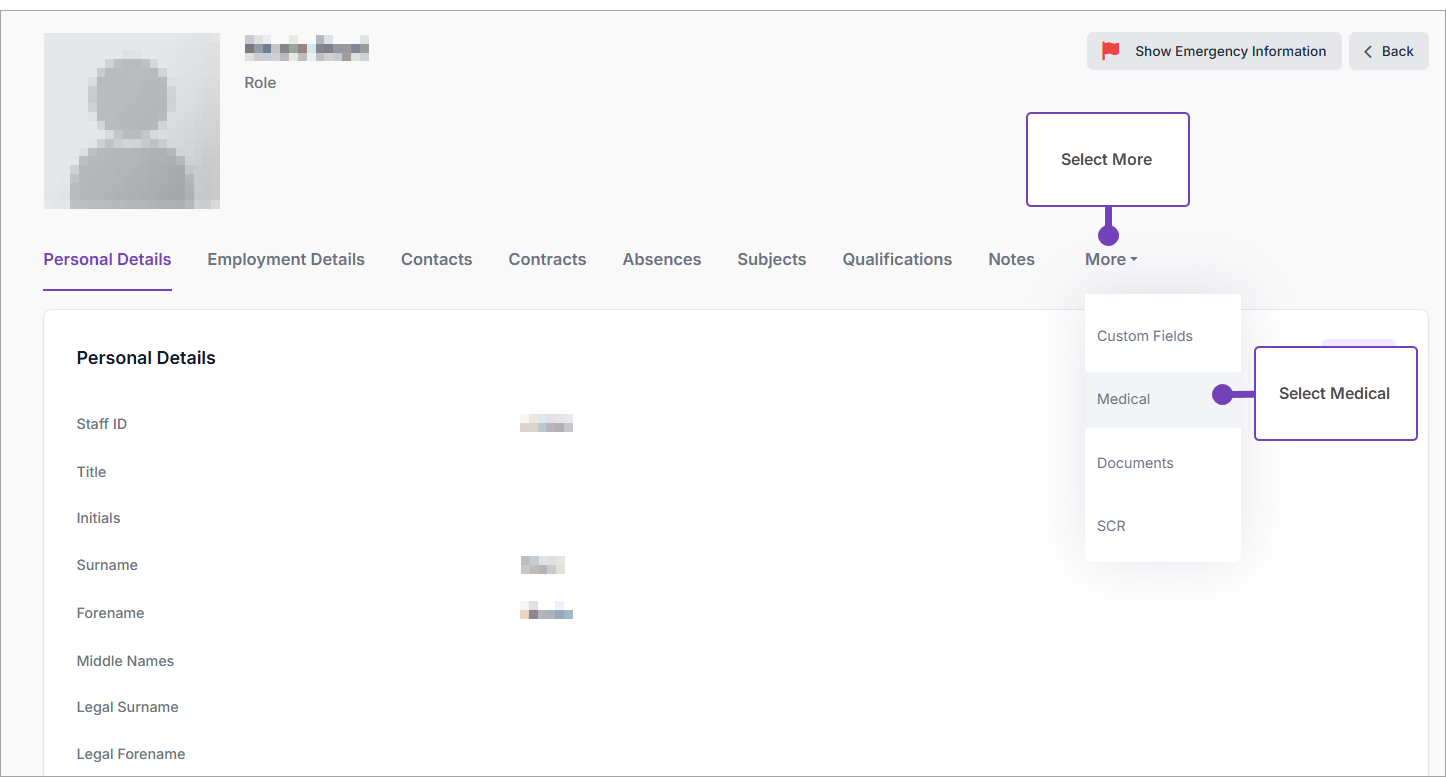This screenshot has width=1446, height=777.
Task: Click the left chevron back arrow
Action: coord(1368,51)
